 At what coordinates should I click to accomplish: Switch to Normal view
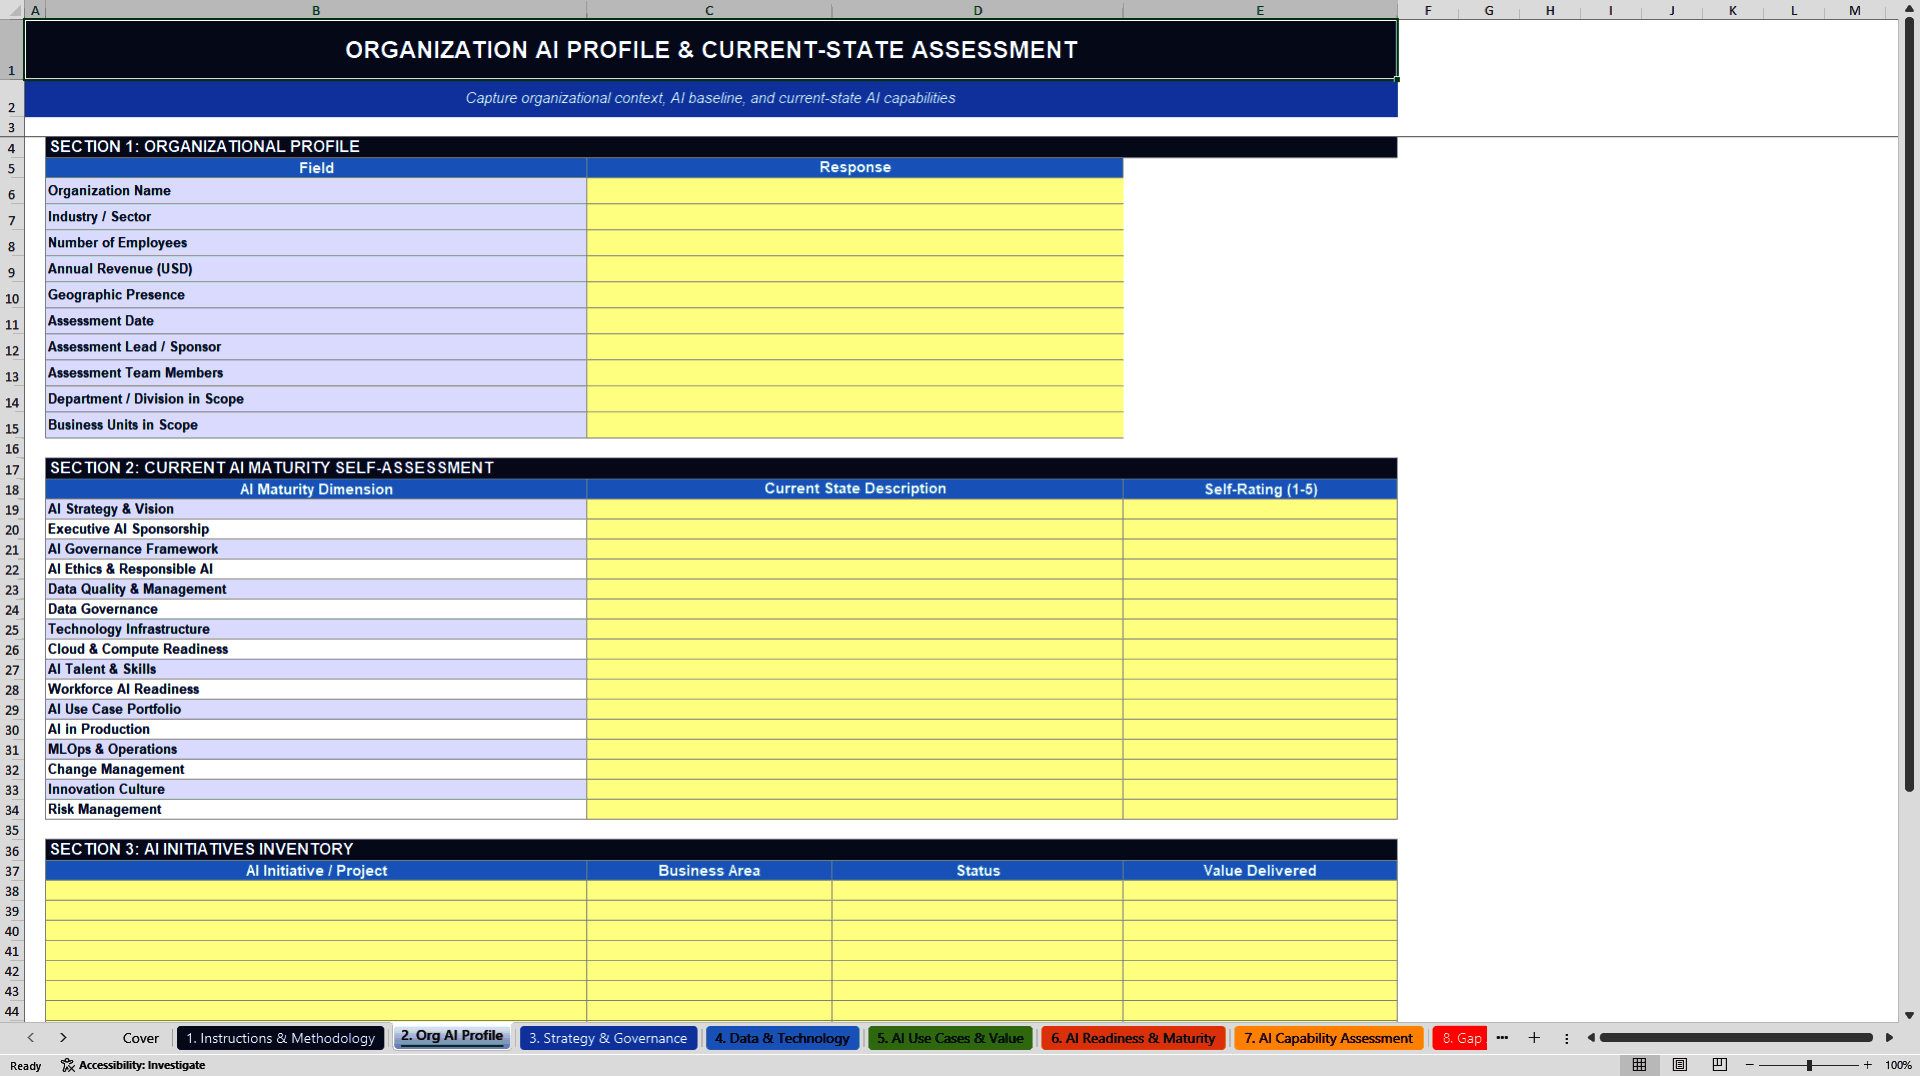coord(1639,1065)
